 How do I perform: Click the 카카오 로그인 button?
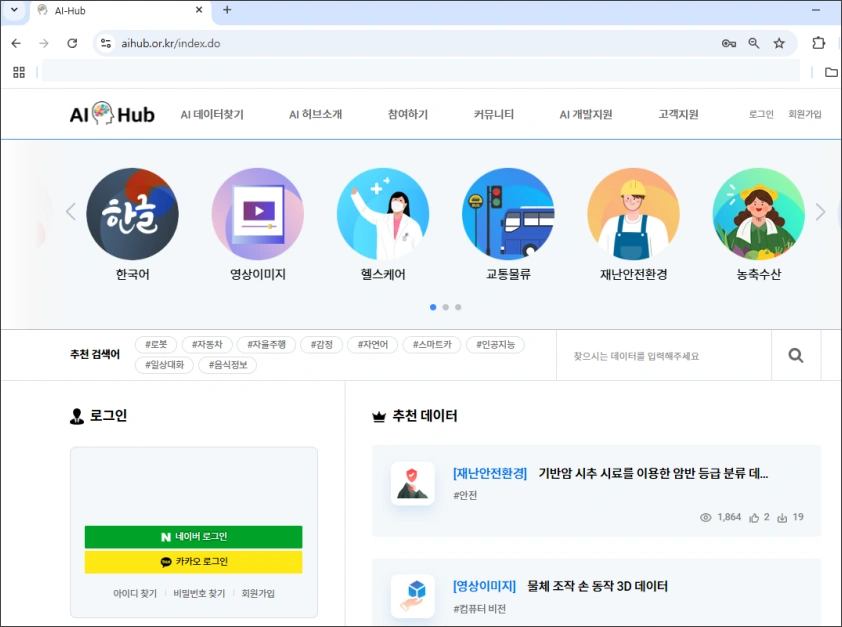(193, 562)
